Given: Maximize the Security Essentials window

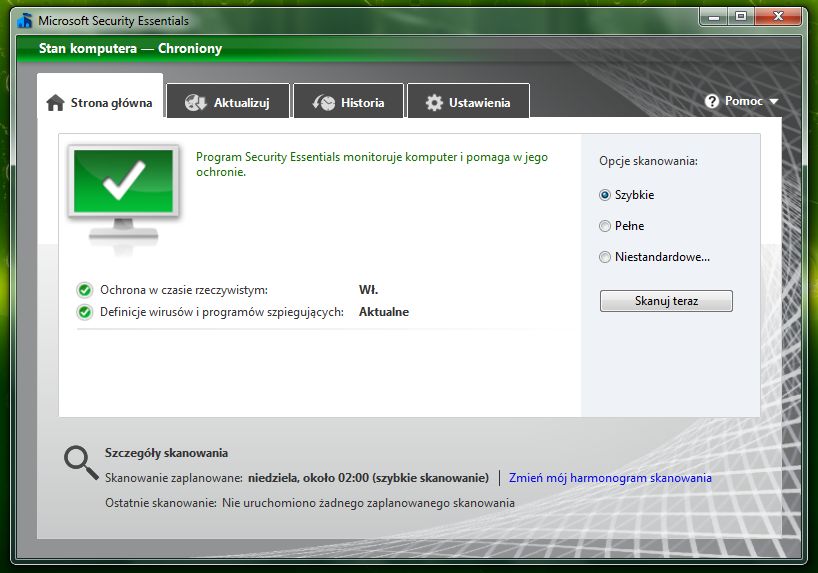Looking at the screenshot, I should coord(741,17).
